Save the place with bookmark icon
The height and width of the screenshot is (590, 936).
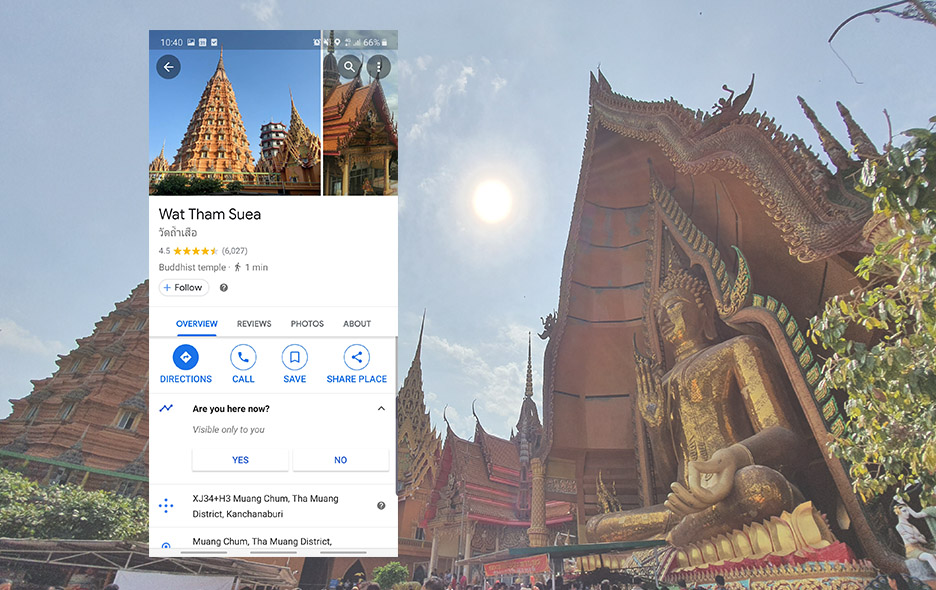(294, 357)
